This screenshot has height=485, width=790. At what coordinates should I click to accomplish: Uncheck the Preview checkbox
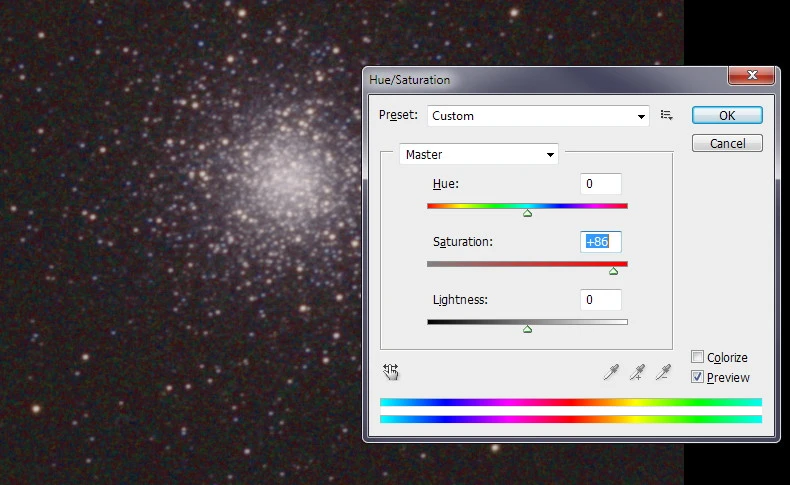tap(698, 377)
